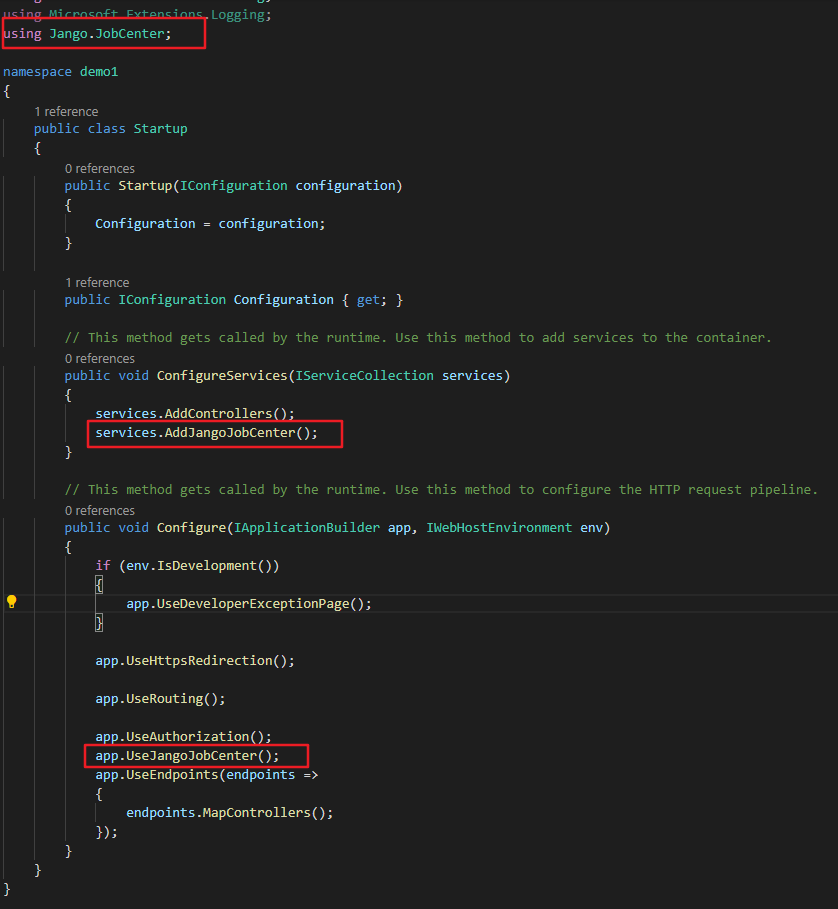Click 'IApplicationBuilder' parameter type

pos(307,528)
